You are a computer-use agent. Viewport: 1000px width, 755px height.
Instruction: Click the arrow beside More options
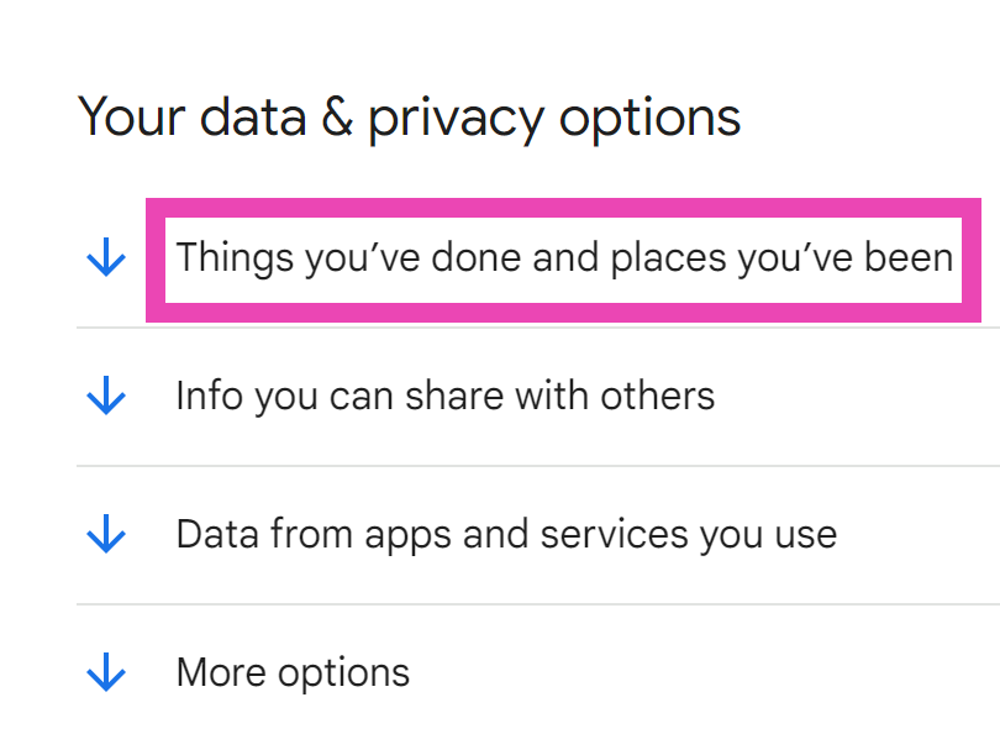pyautogui.click(x=106, y=674)
